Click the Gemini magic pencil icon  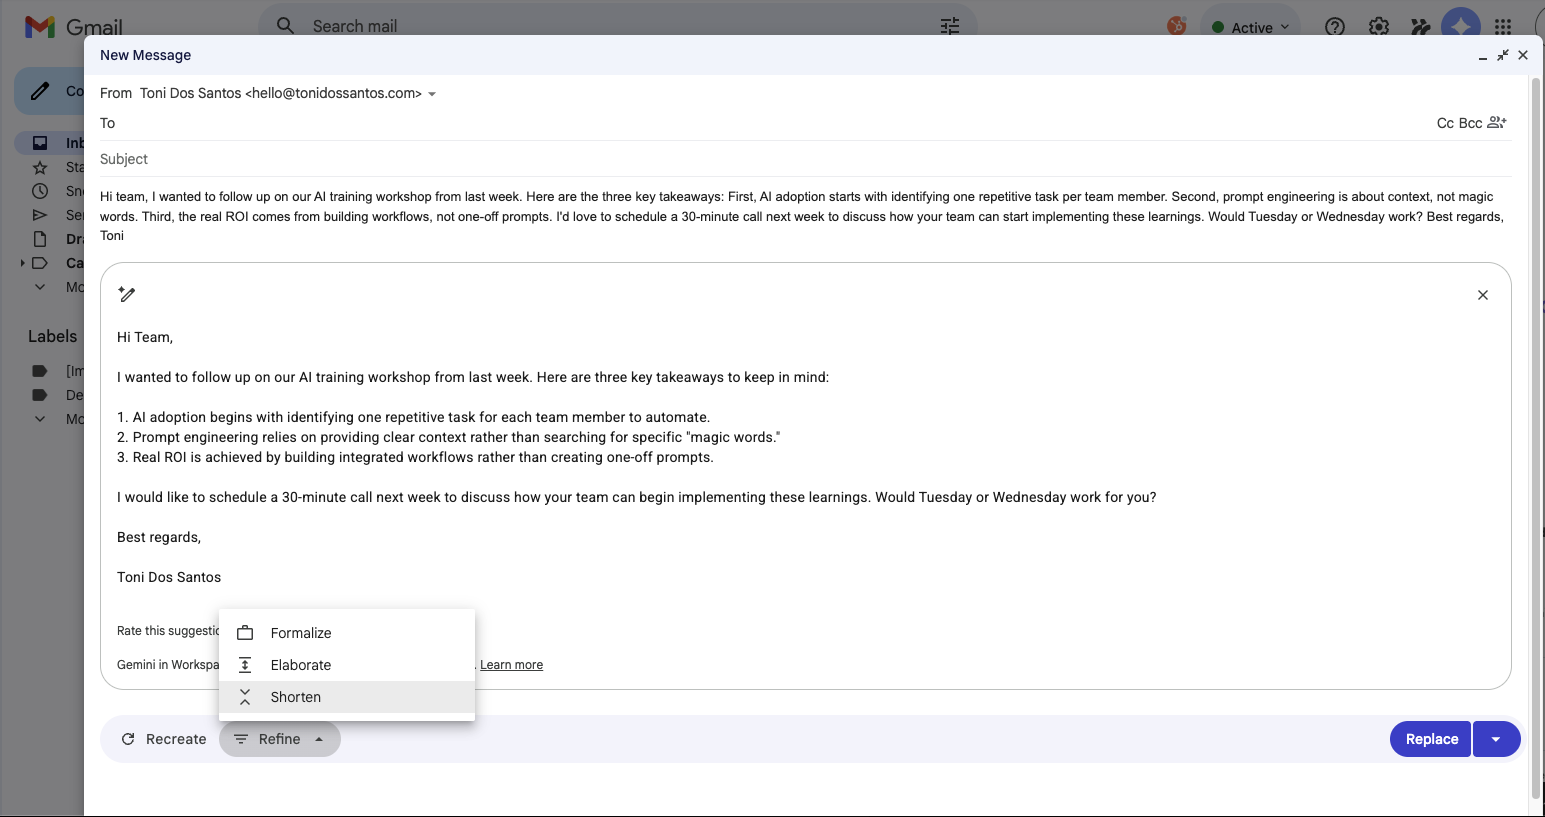click(x=127, y=294)
